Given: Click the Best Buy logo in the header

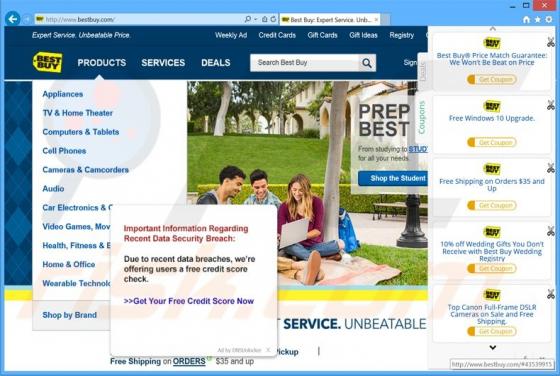Looking at the screenshot, I should [x=48, y=62].
